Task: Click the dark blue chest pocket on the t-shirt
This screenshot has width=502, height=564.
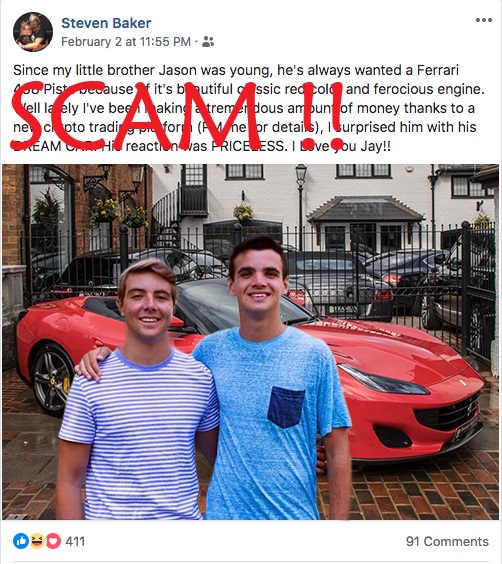Action: point(286,407)
